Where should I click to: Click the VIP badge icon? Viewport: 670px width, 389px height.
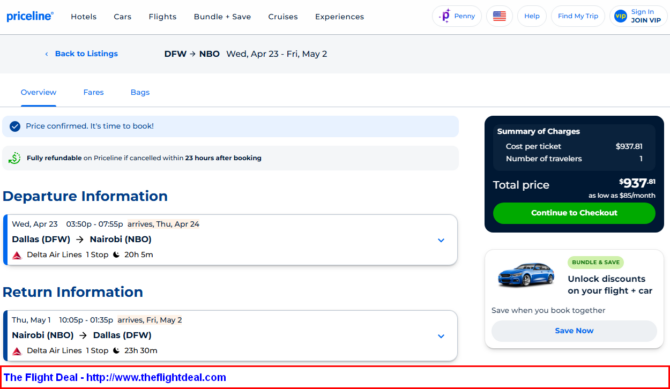point(620,16)
